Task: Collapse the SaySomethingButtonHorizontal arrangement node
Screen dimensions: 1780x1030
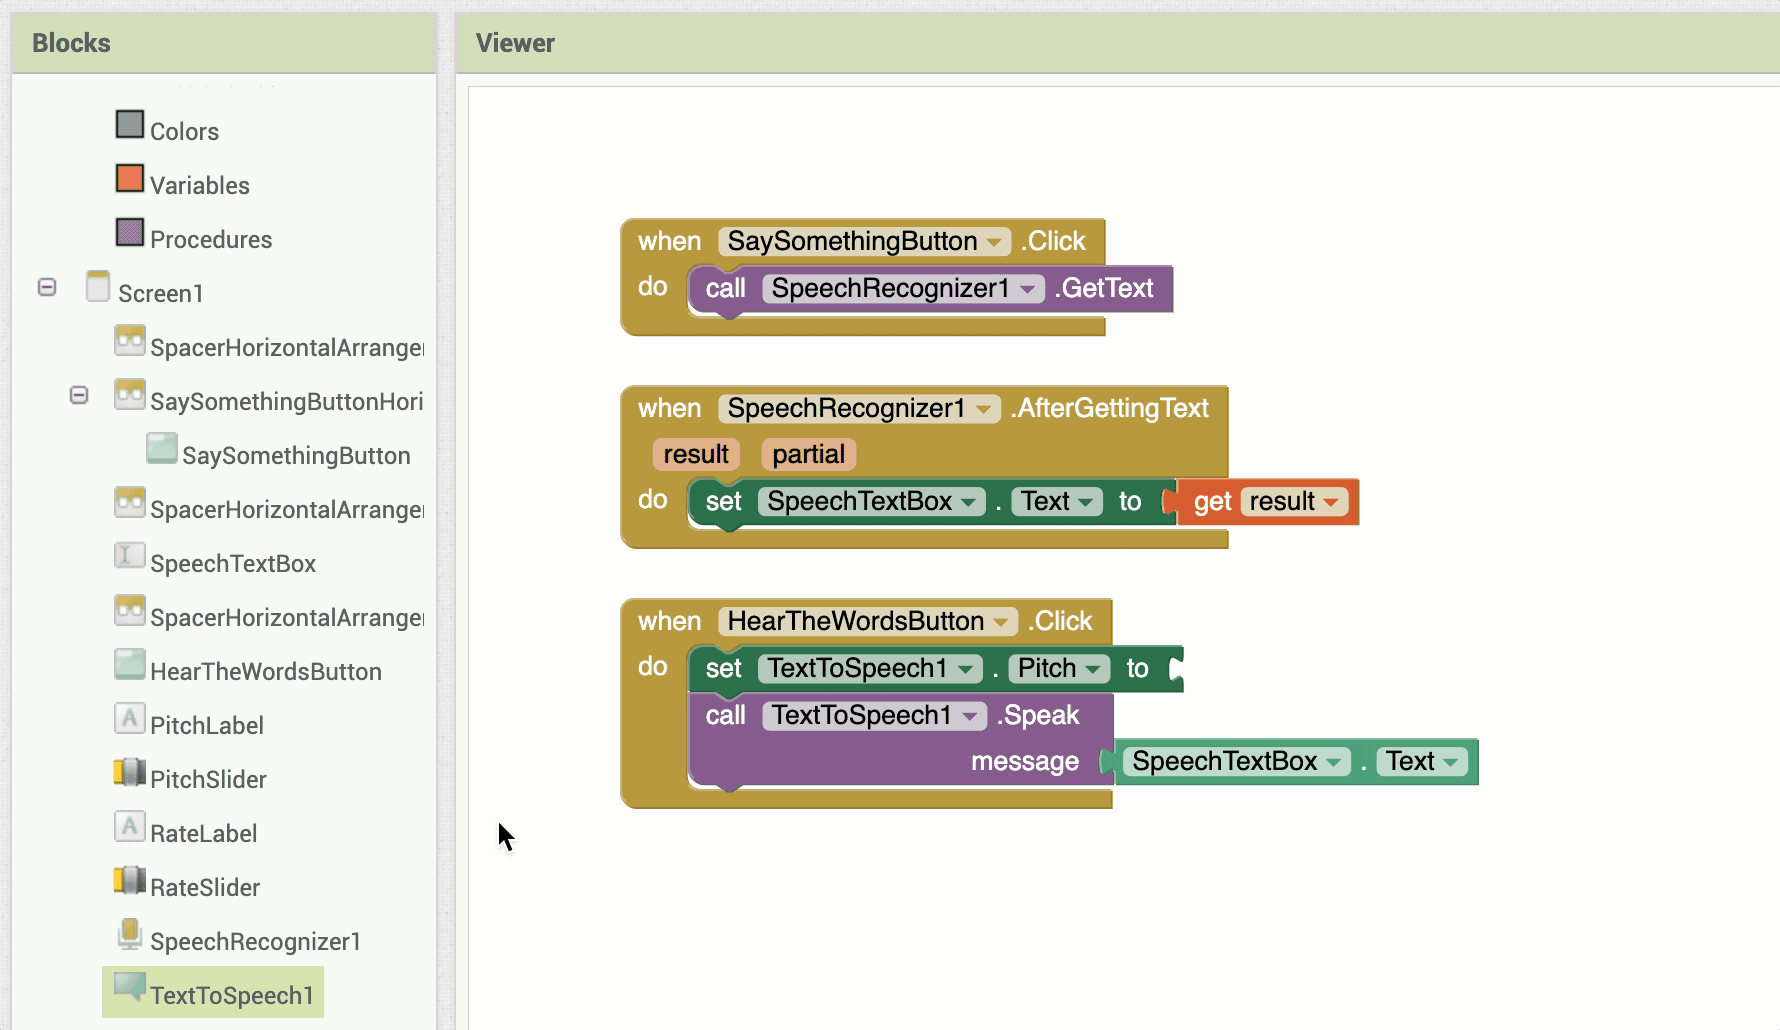Action: click(79, 395)
